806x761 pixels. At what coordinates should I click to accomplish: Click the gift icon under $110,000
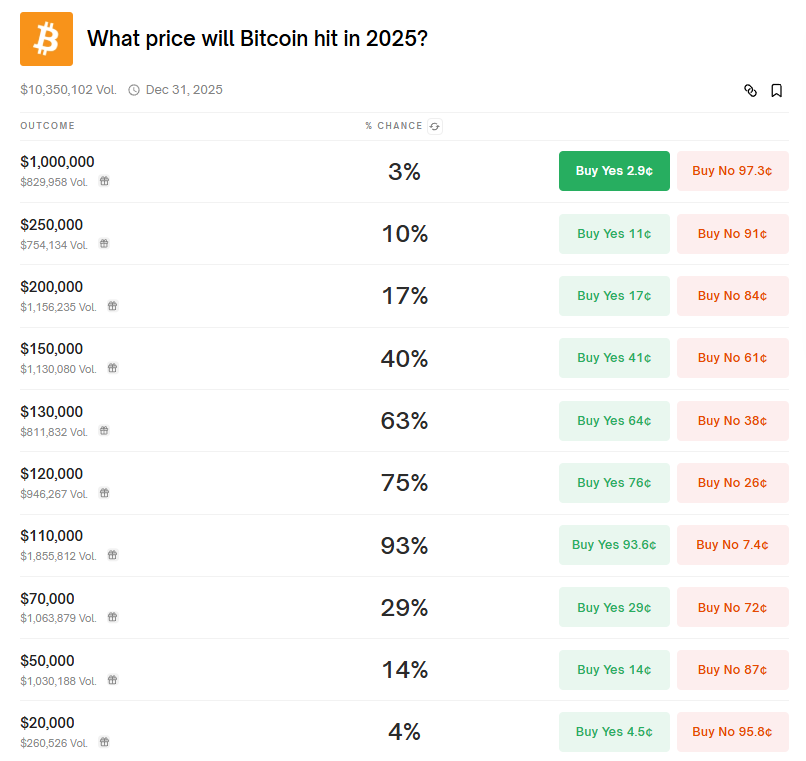112,555
